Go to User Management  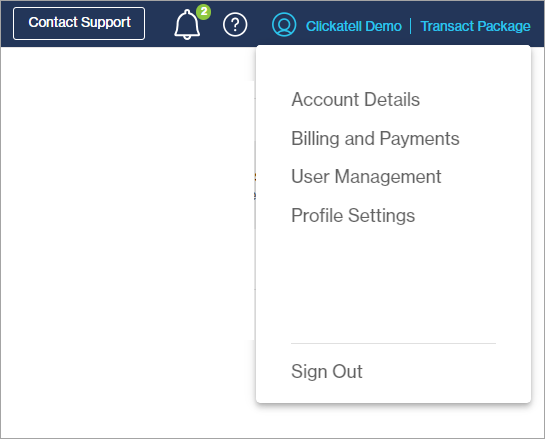(366, 177)
